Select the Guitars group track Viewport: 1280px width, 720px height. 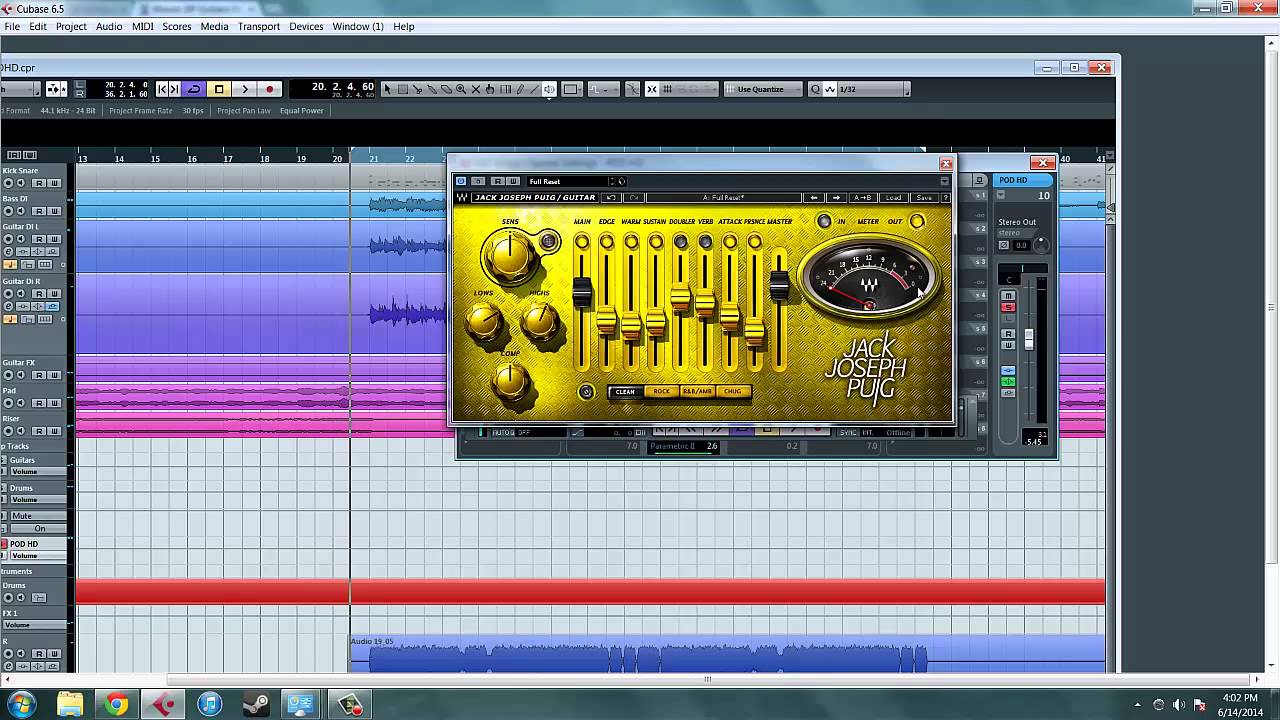coord(22,460)
